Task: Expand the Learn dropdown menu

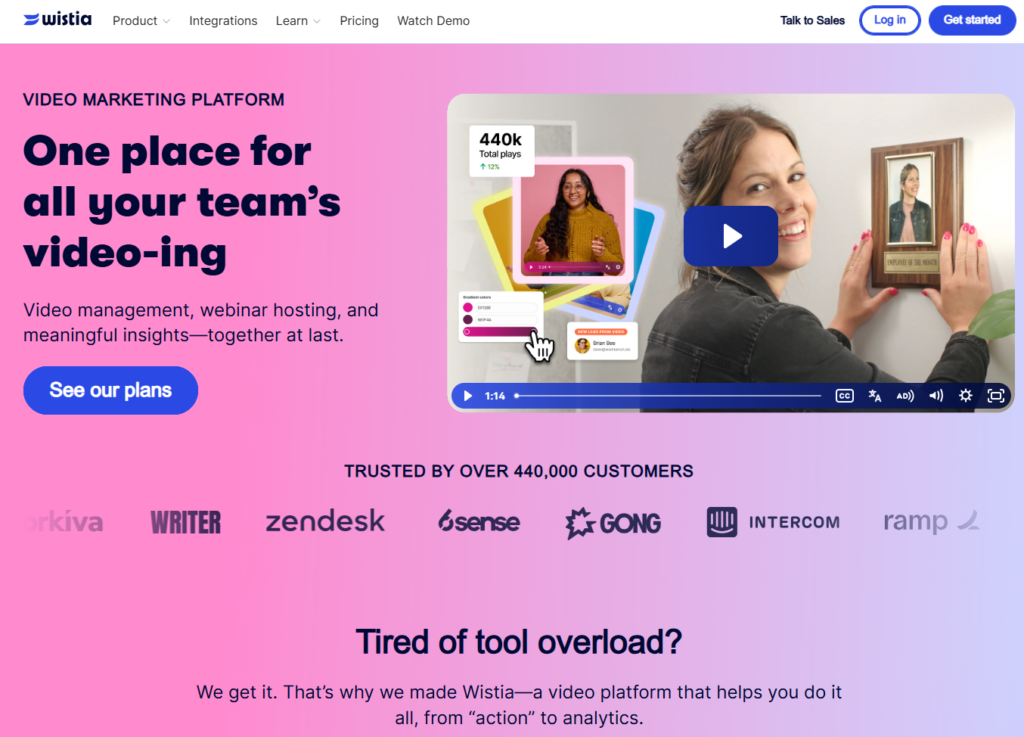Action: tap(298, 21)
